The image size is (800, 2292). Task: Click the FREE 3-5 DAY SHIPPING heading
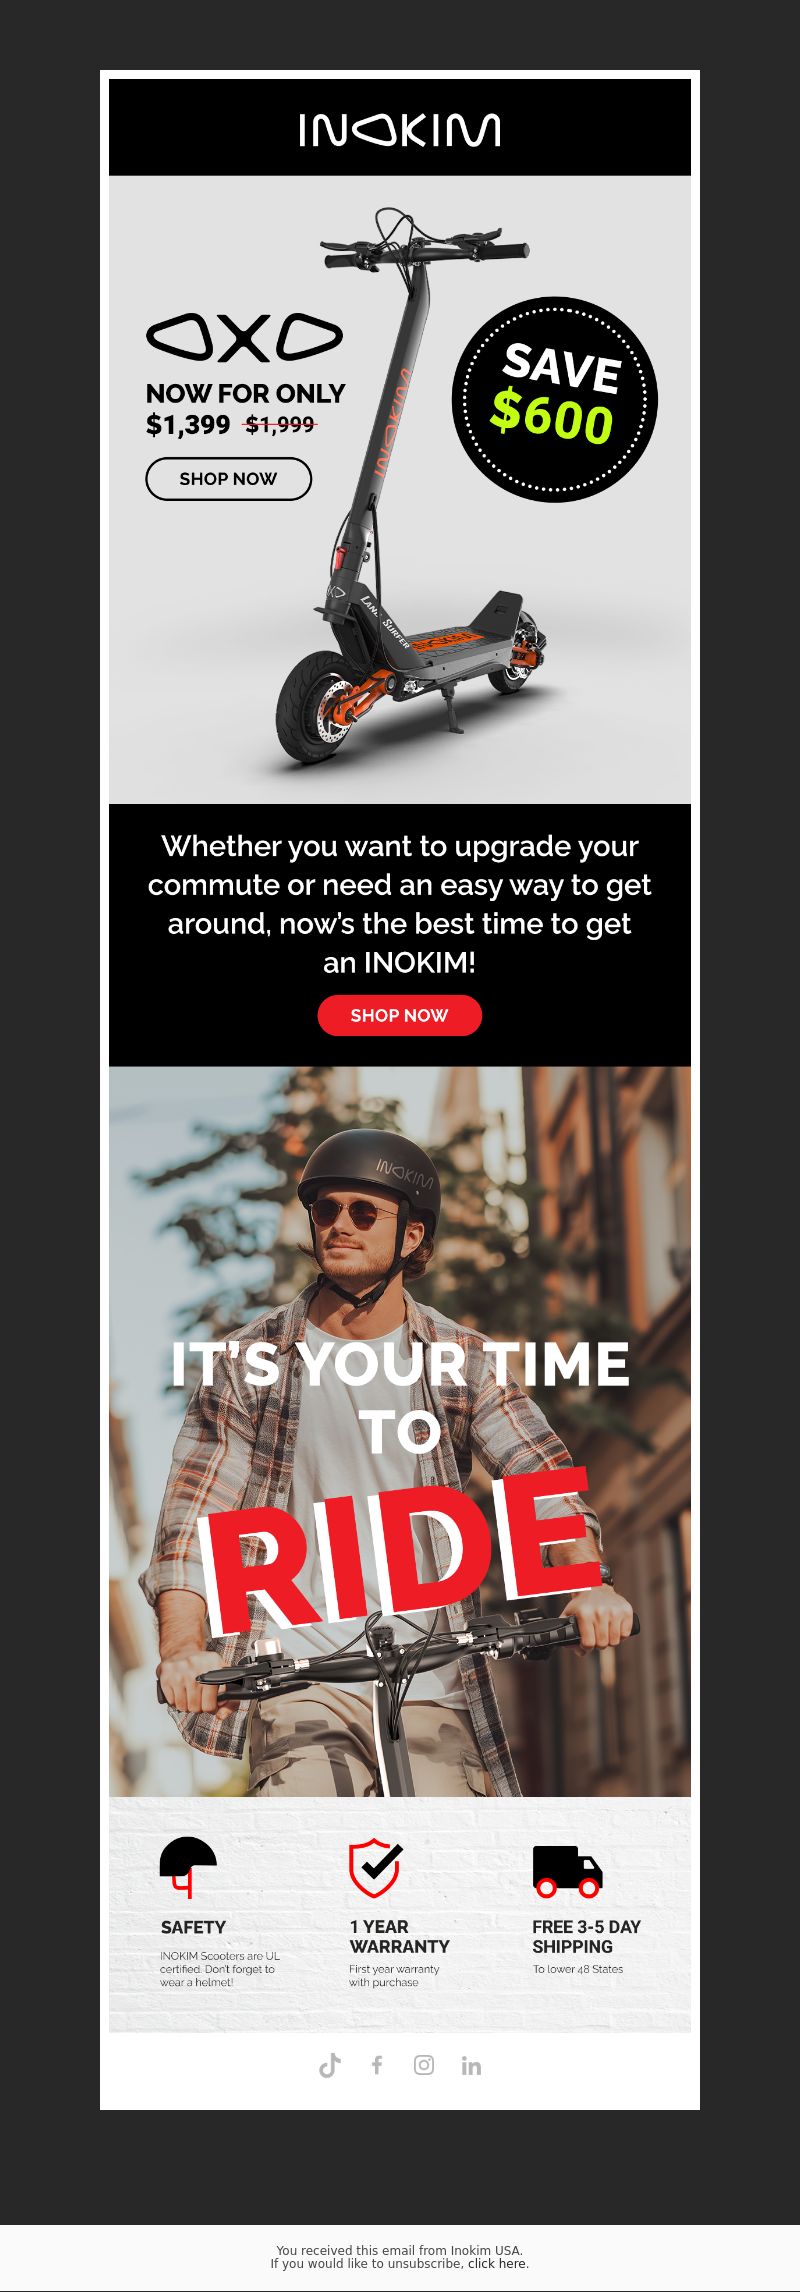tap(586, 1937)
